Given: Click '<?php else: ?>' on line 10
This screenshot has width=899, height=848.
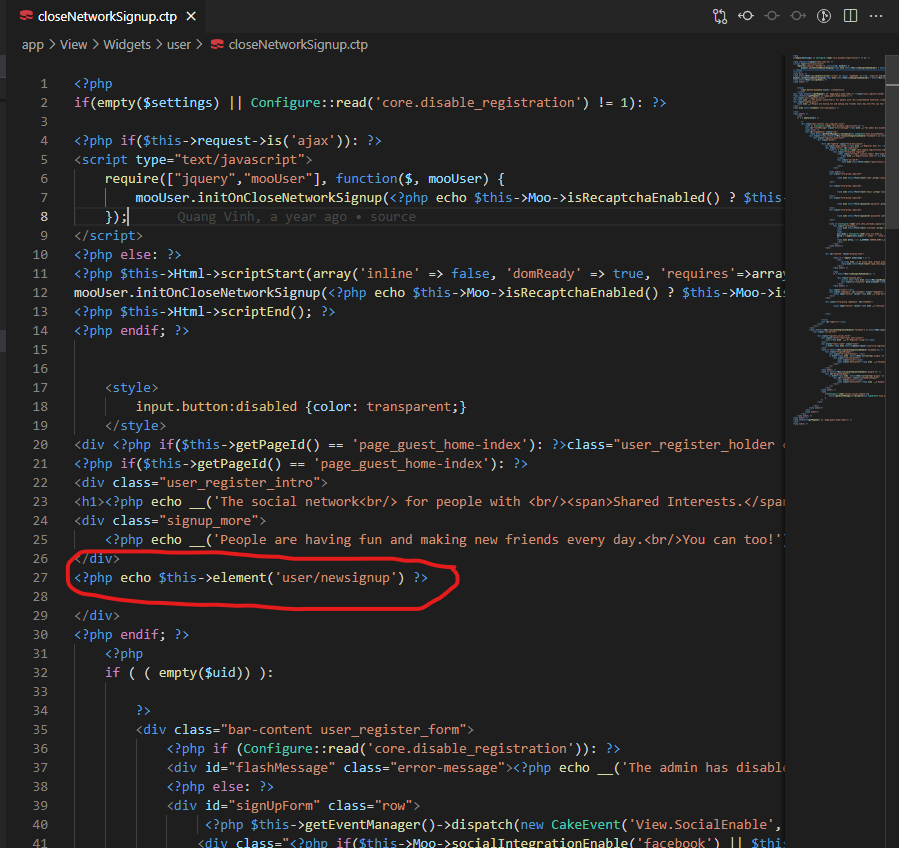Looking at the screenshot, I should [x=127, y=255].
